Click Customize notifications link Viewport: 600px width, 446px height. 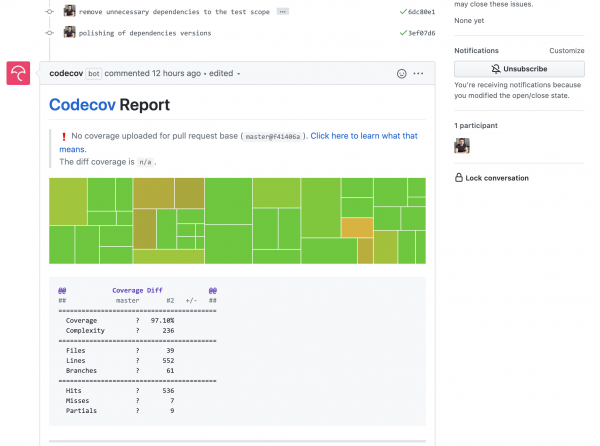click(567, 50)
